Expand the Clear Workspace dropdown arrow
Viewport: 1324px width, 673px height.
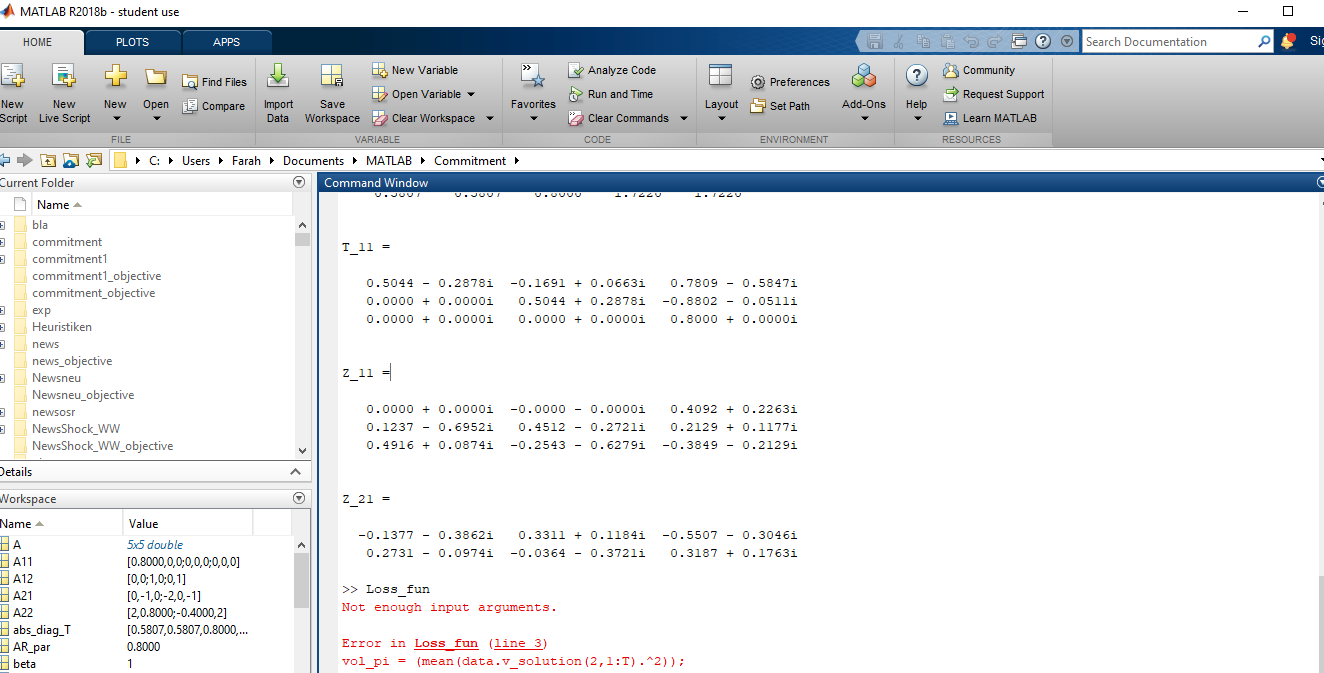[490, 119]
